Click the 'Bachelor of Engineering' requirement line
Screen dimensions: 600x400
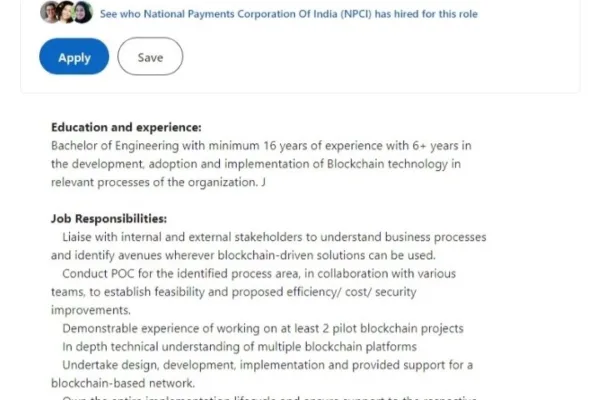(261, 146)
